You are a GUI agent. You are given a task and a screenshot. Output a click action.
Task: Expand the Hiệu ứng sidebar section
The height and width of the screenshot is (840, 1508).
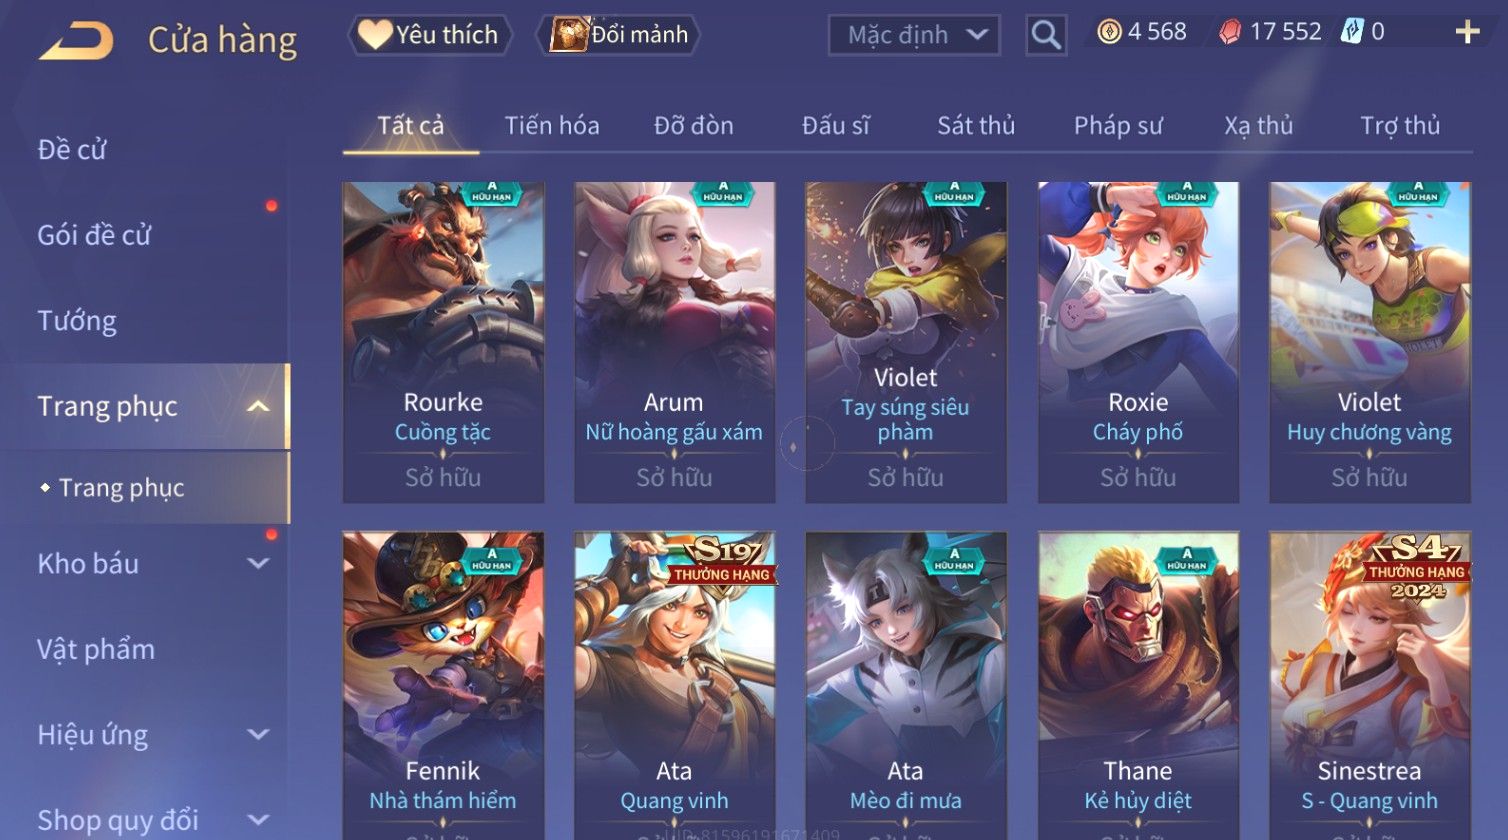click(x=258, y=734)
